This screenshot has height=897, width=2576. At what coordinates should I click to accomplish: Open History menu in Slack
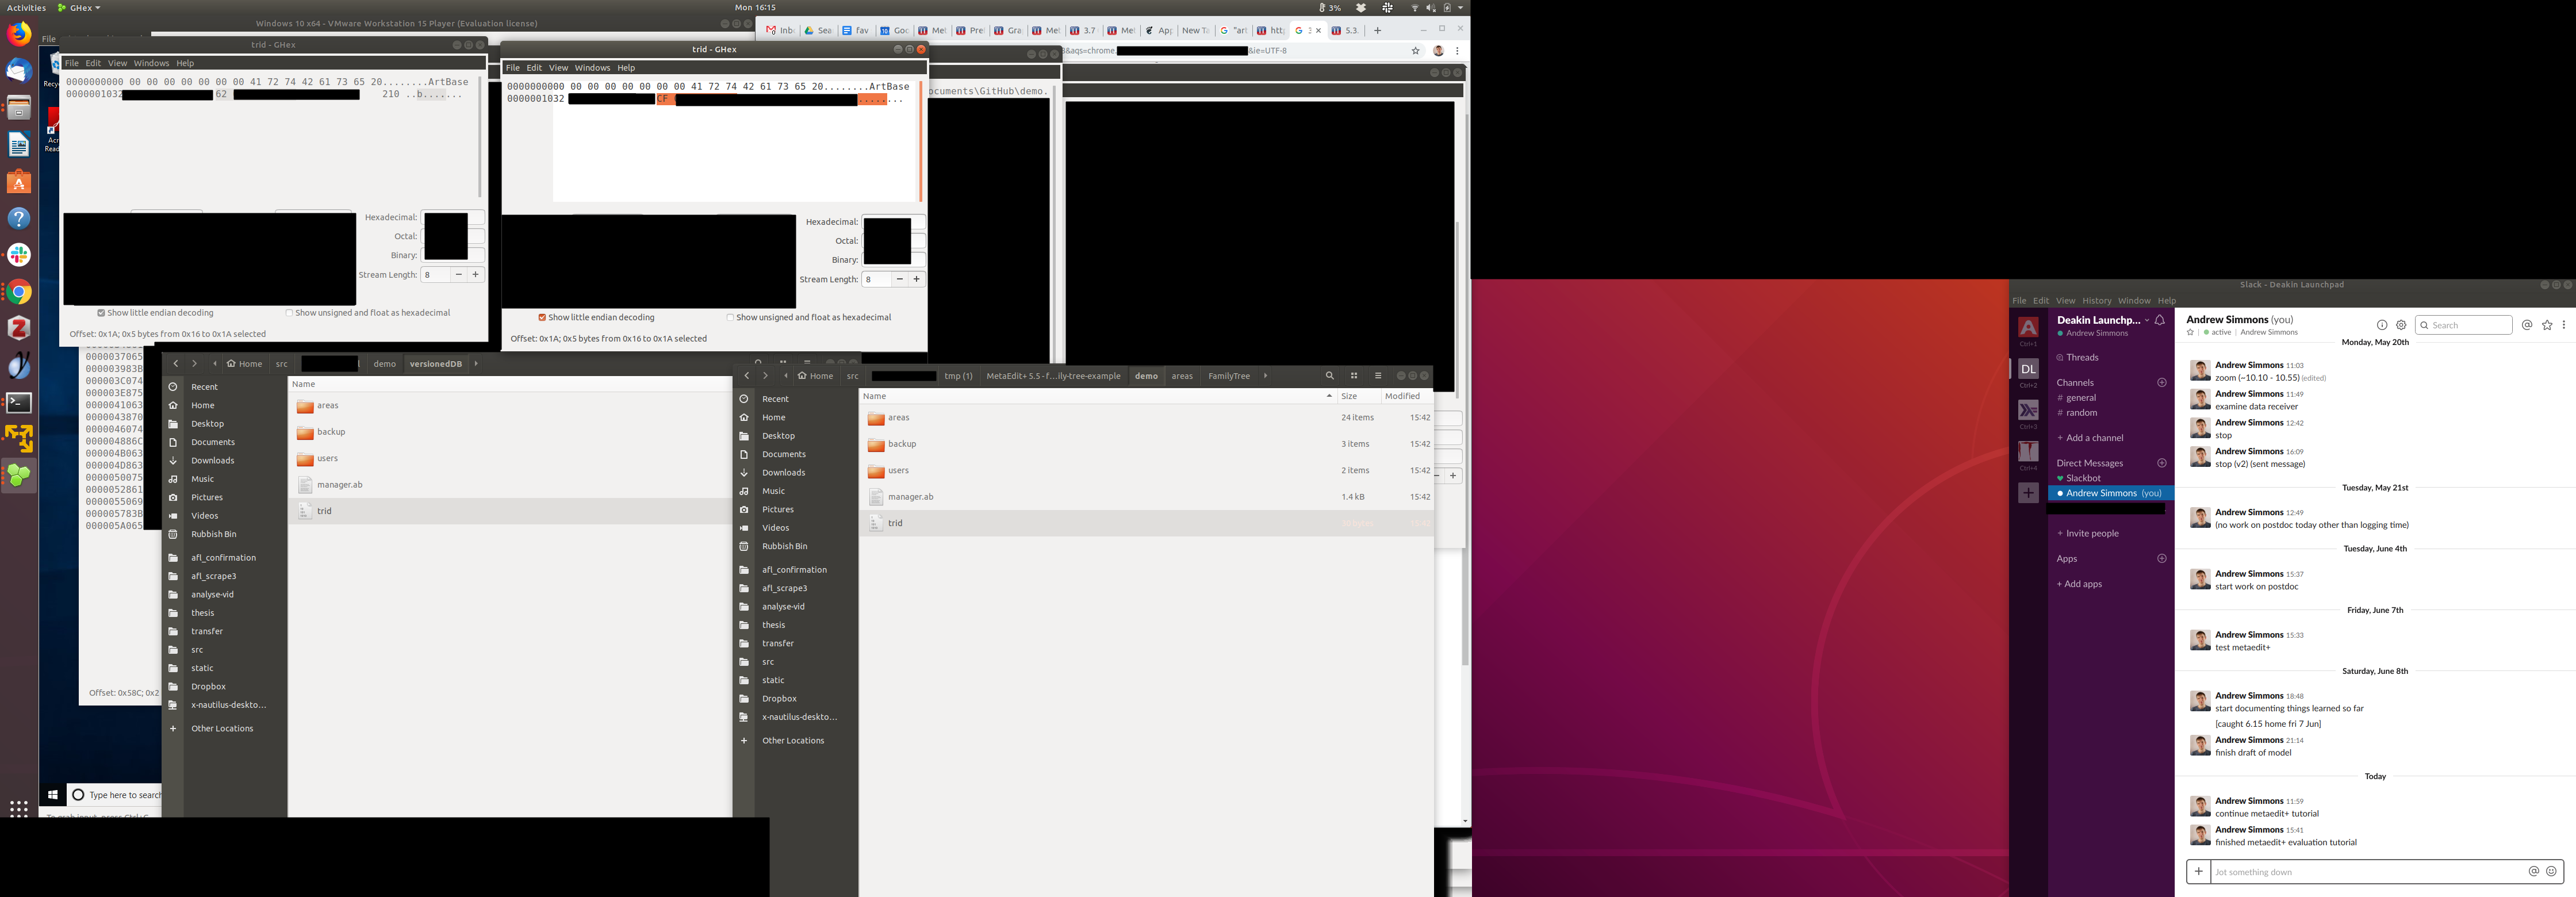pyautogui.click(x=2096, y=300)
